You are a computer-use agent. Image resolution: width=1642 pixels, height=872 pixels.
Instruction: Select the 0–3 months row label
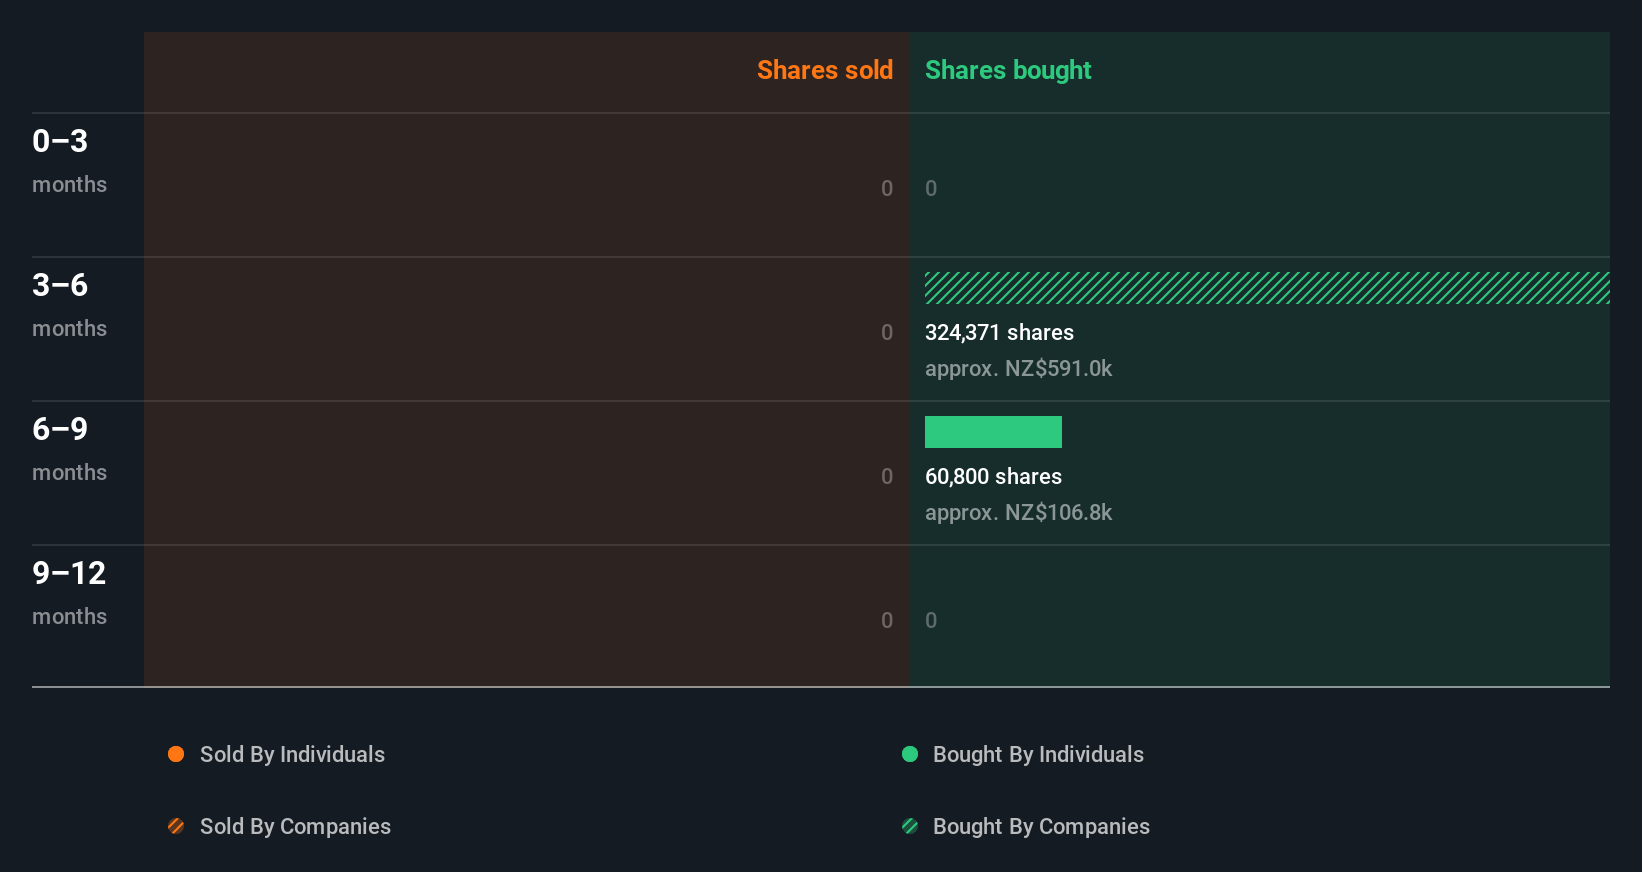coord(69,161)
